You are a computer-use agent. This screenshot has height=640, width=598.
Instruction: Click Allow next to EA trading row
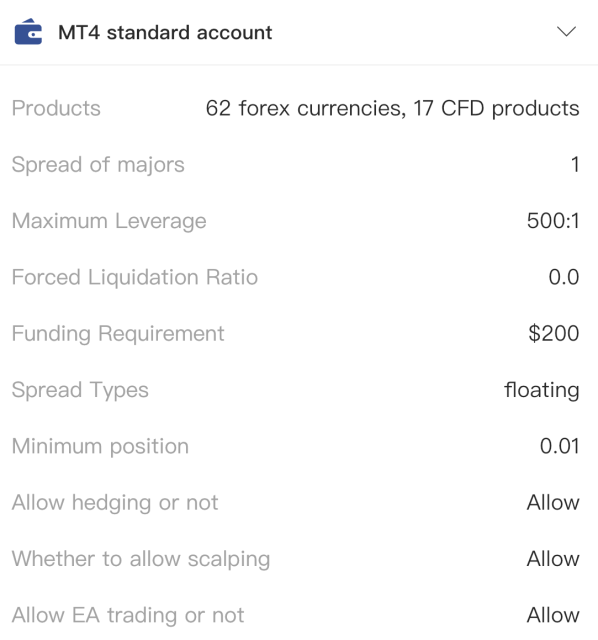tap(553, 615)
